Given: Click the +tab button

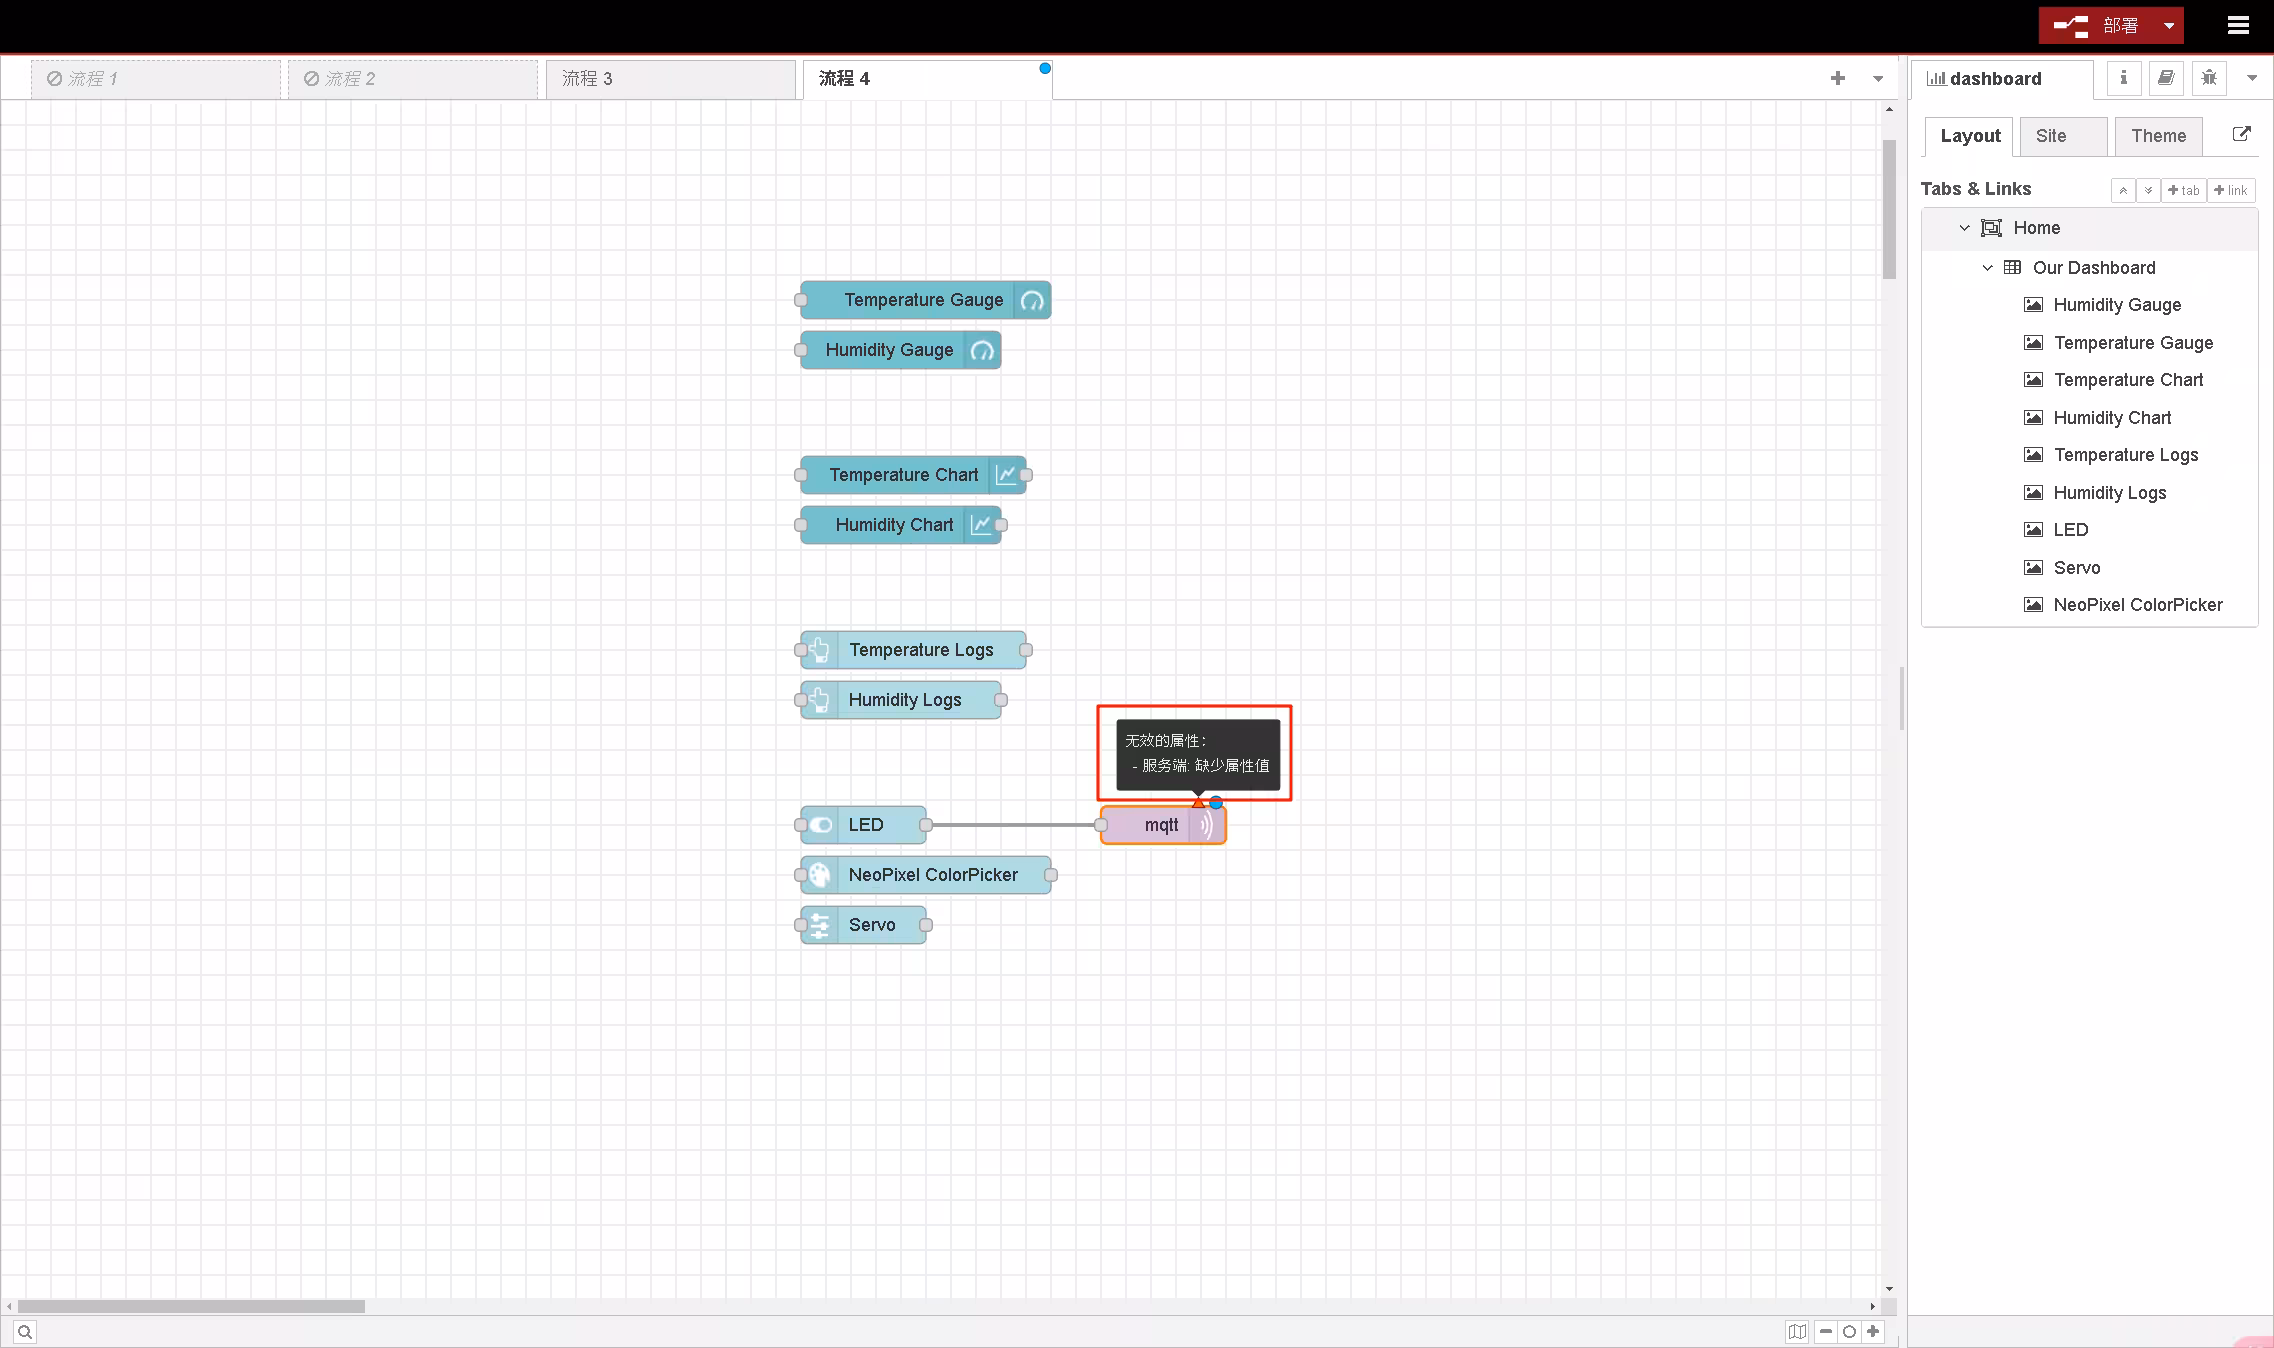Looking at the screenshot, I should pos(2183,190).
